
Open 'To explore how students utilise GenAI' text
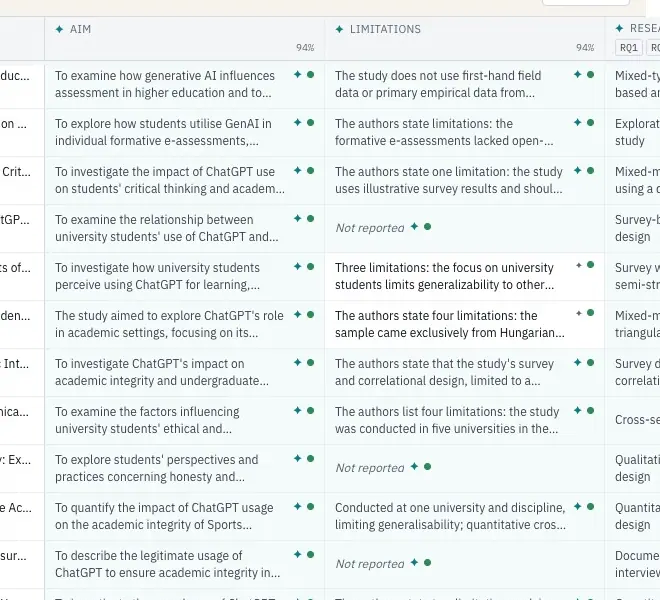(x=163, y=132)
